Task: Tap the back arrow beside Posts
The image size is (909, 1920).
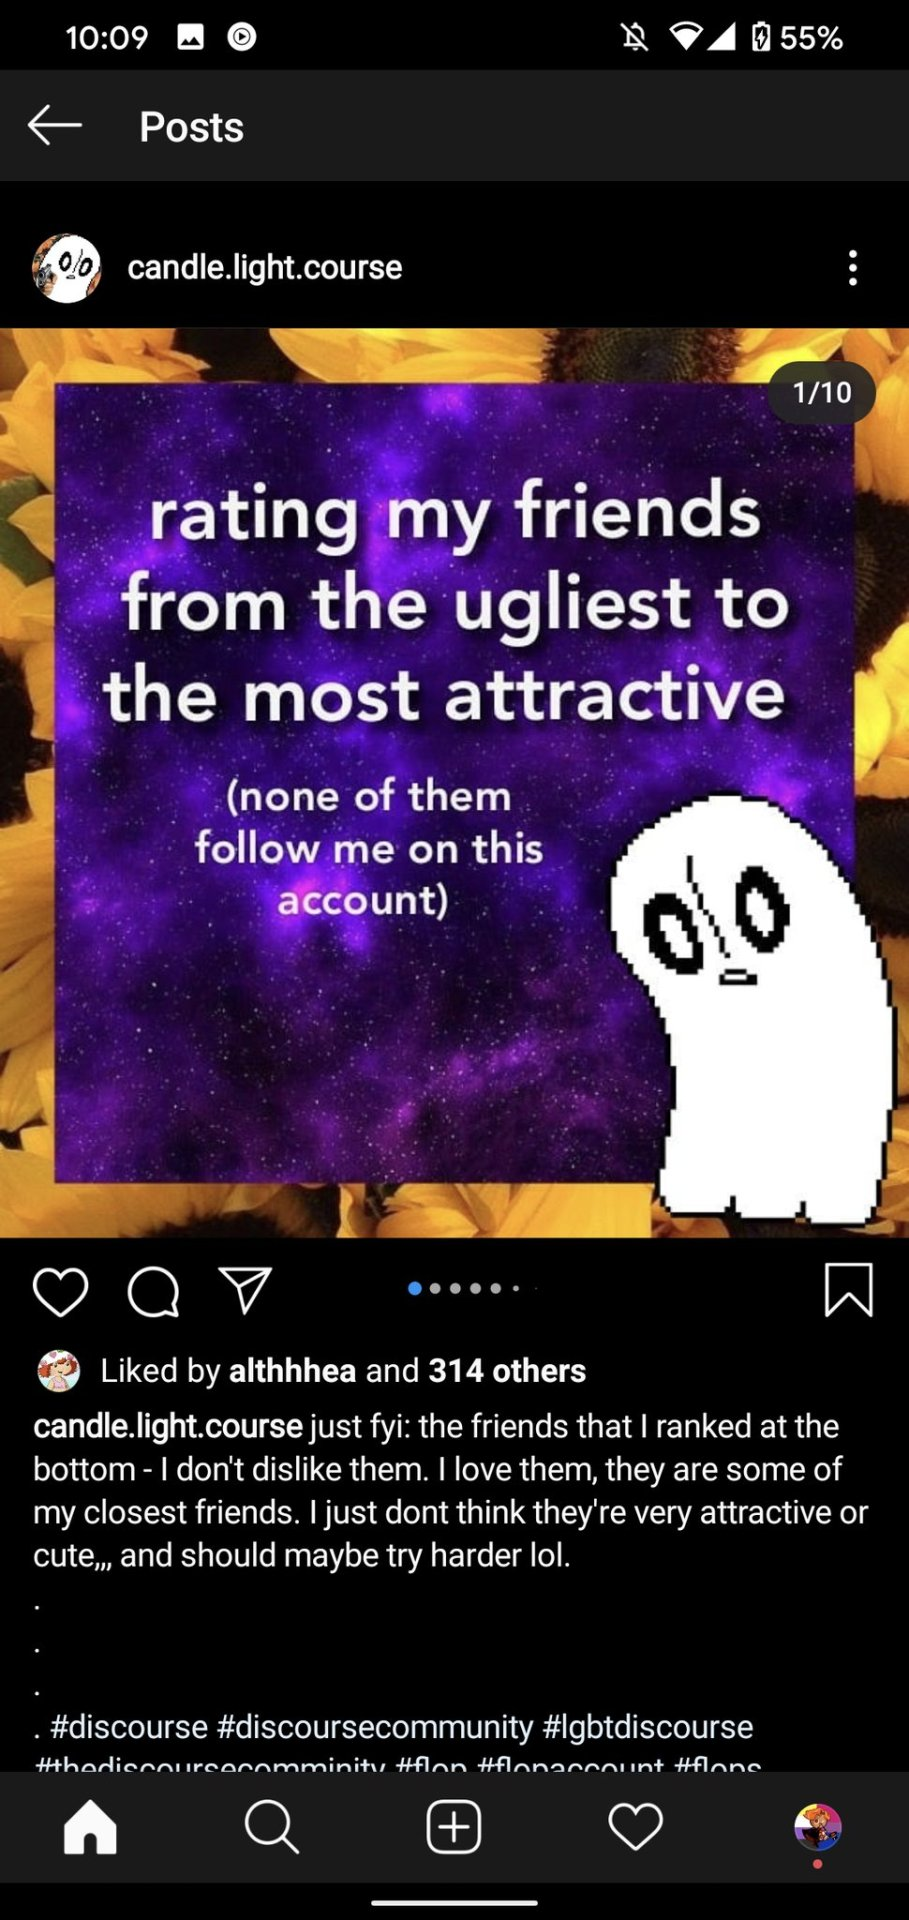Action: point(55,126)
